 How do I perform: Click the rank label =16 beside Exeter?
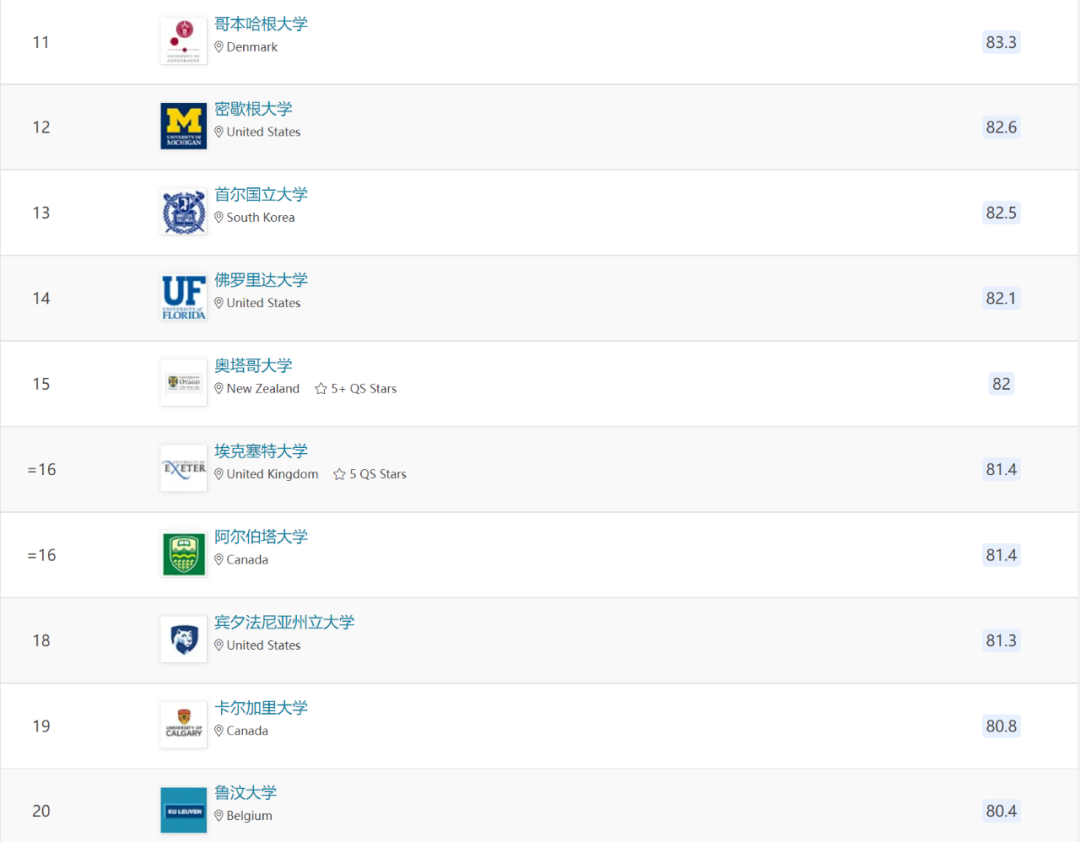point(42,468)
